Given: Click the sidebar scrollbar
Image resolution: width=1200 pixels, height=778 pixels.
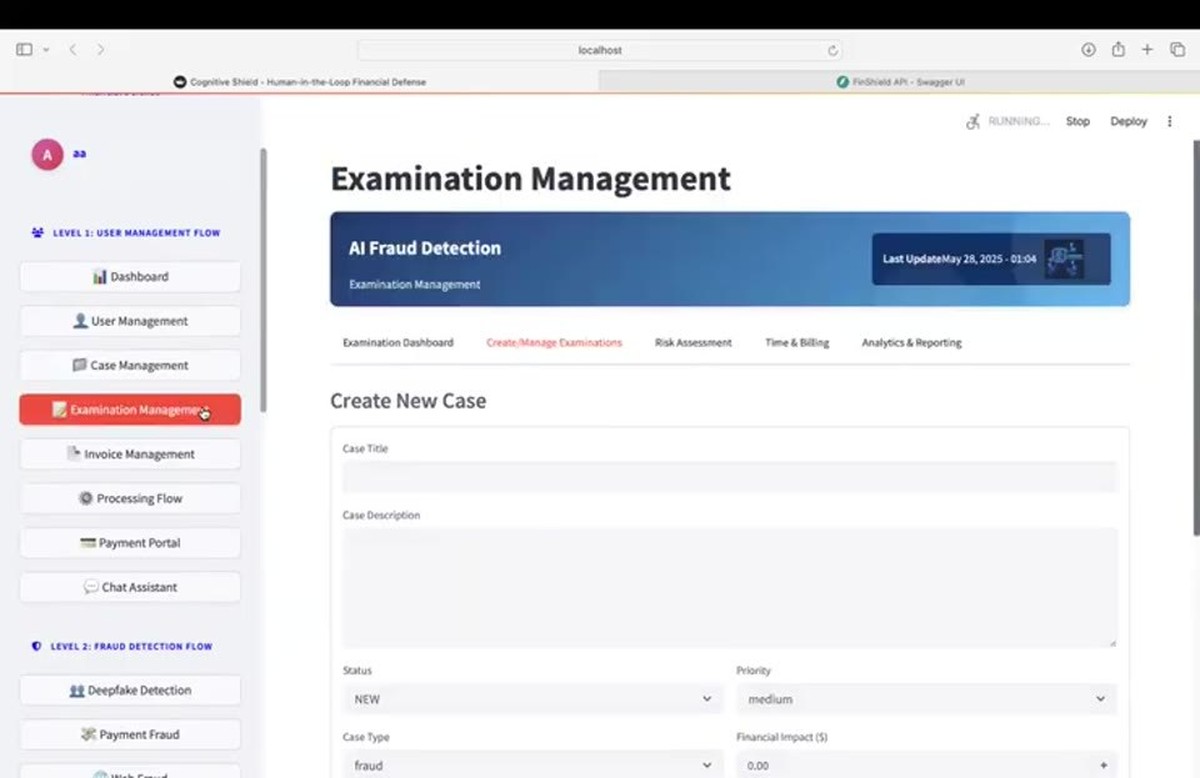Looking at the screenshot, I should [264, 280].
